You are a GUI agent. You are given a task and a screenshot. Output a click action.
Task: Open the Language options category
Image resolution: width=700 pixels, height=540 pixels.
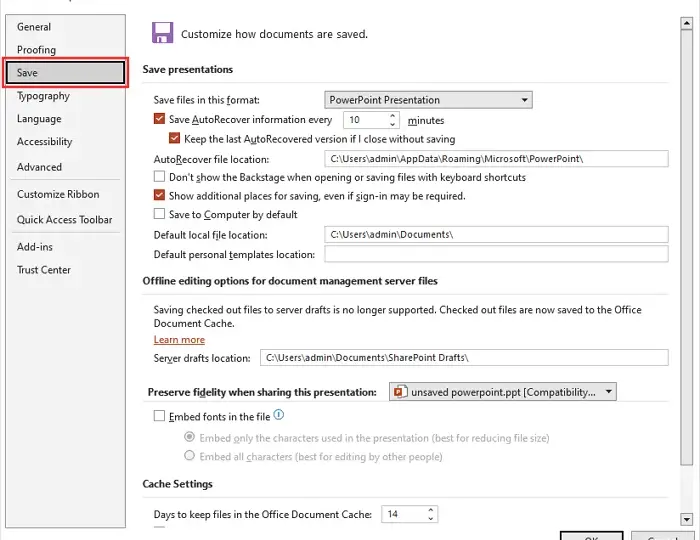tap(39, 119)
